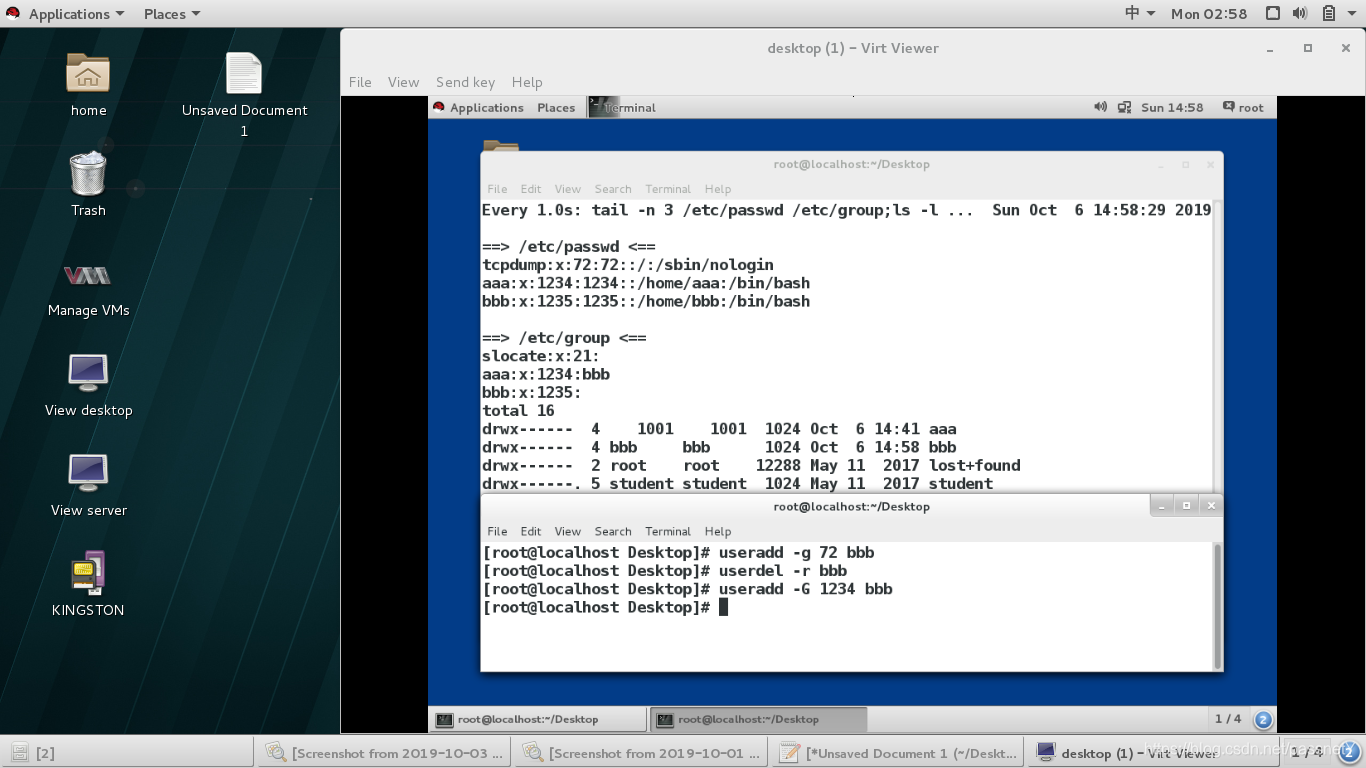
Task: Open Search menu in the lower terminal
Action: (613, 531)
